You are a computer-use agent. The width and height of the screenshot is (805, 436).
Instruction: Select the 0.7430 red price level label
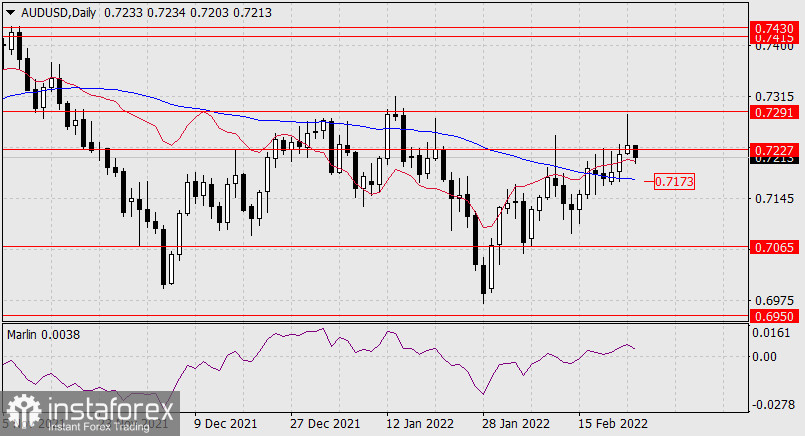pos(774,28)
